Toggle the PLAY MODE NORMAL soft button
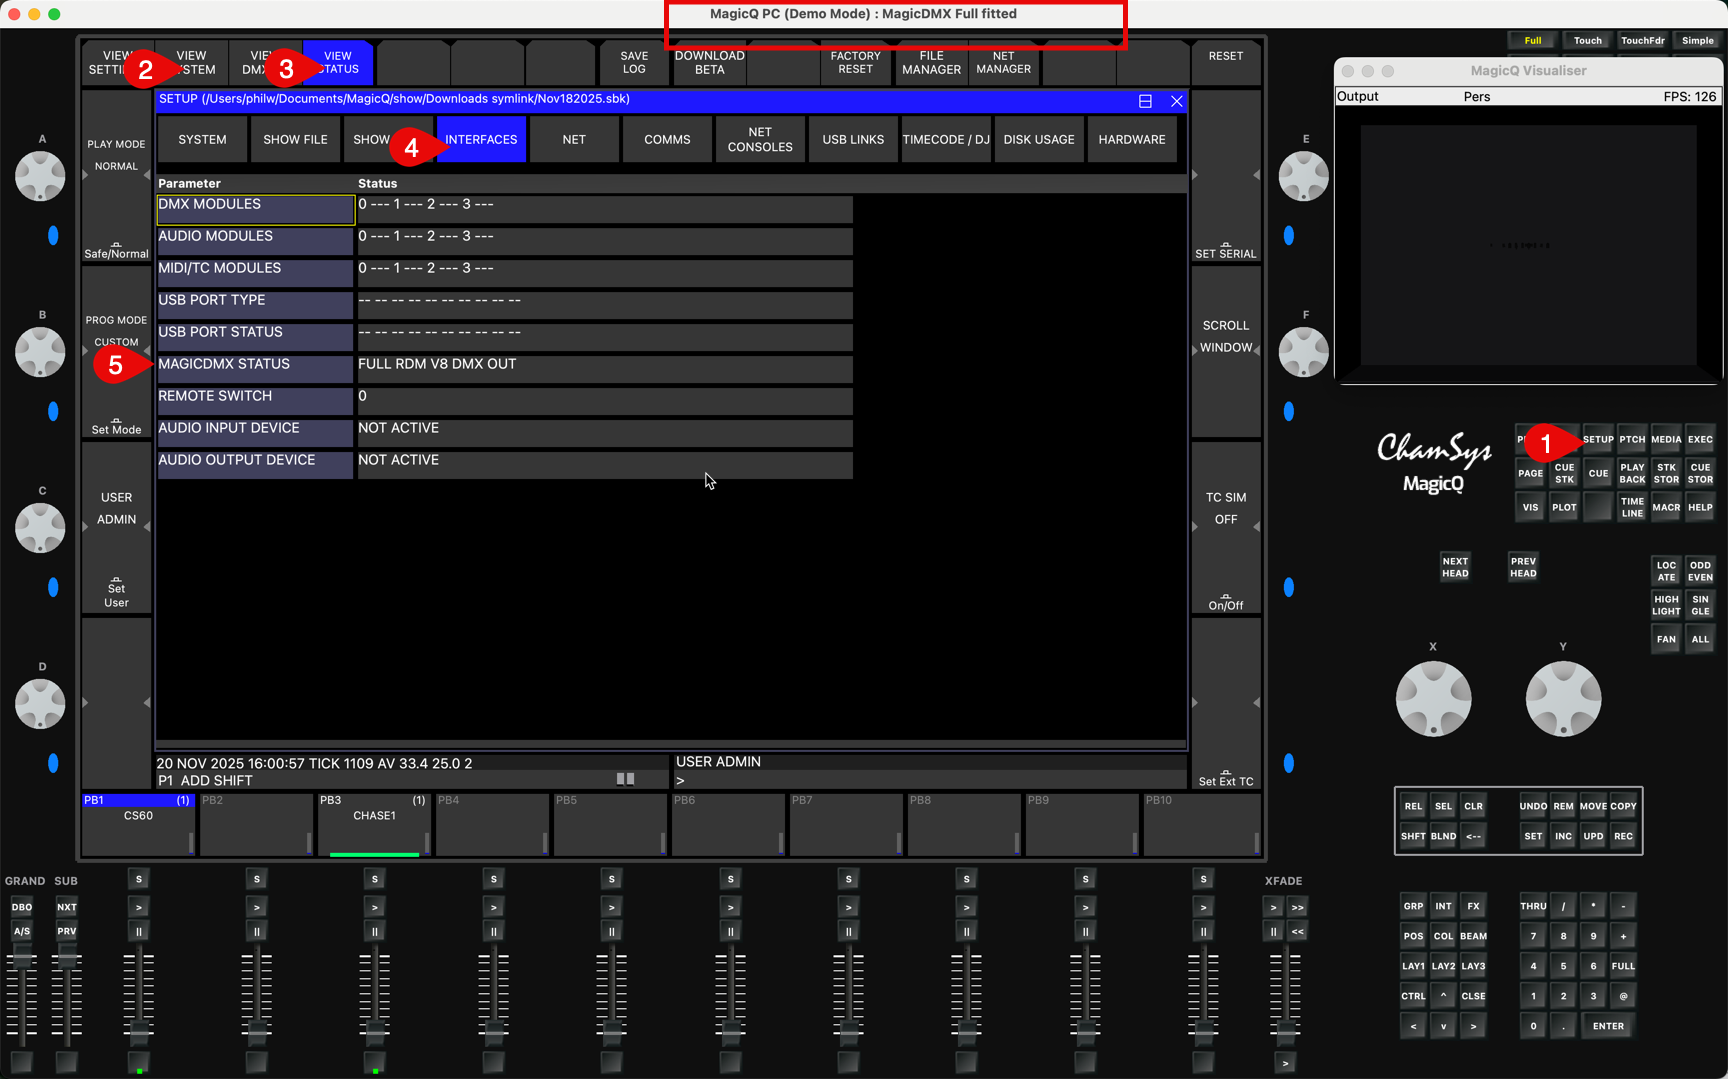 pyautogui.click(x=116, y=175)
